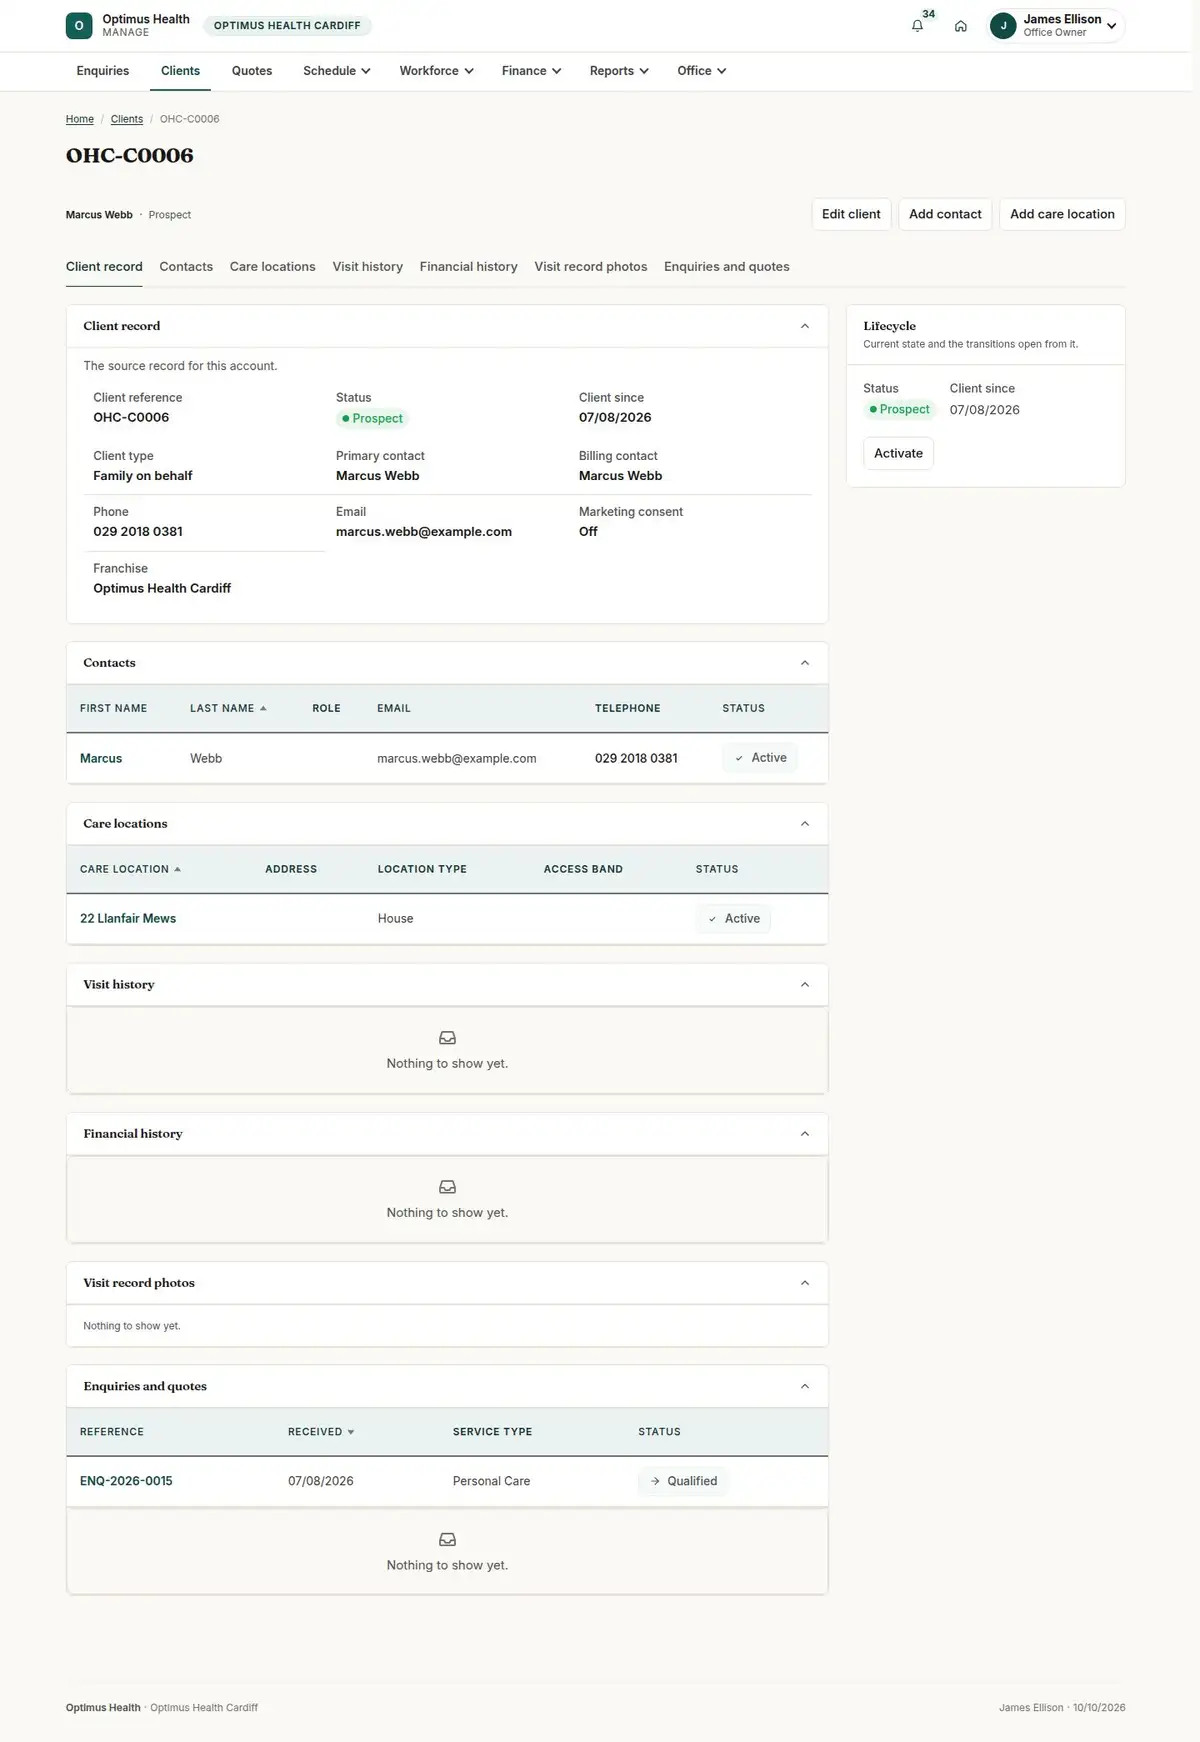Expand the Finance menu
1200x1742 pixels.
click(x=531, y=71)
